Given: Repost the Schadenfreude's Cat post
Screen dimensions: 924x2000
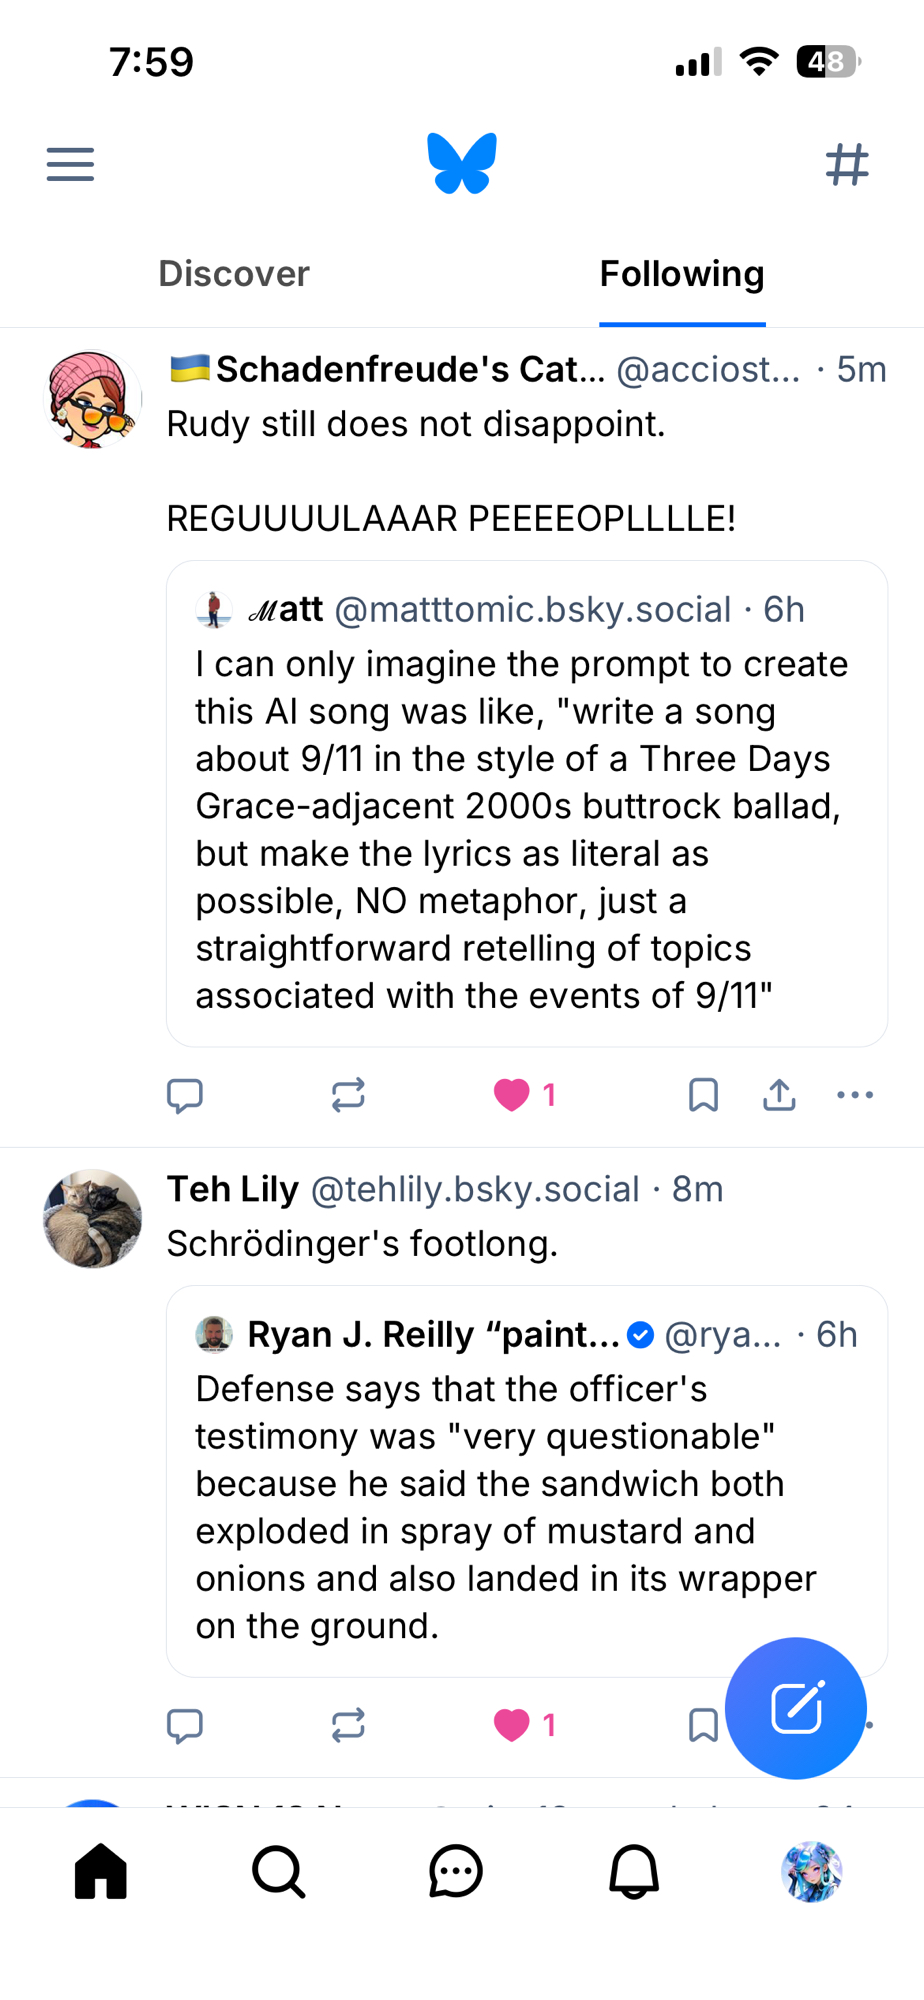Looking at the screenshot, I should click(348, 1095).
